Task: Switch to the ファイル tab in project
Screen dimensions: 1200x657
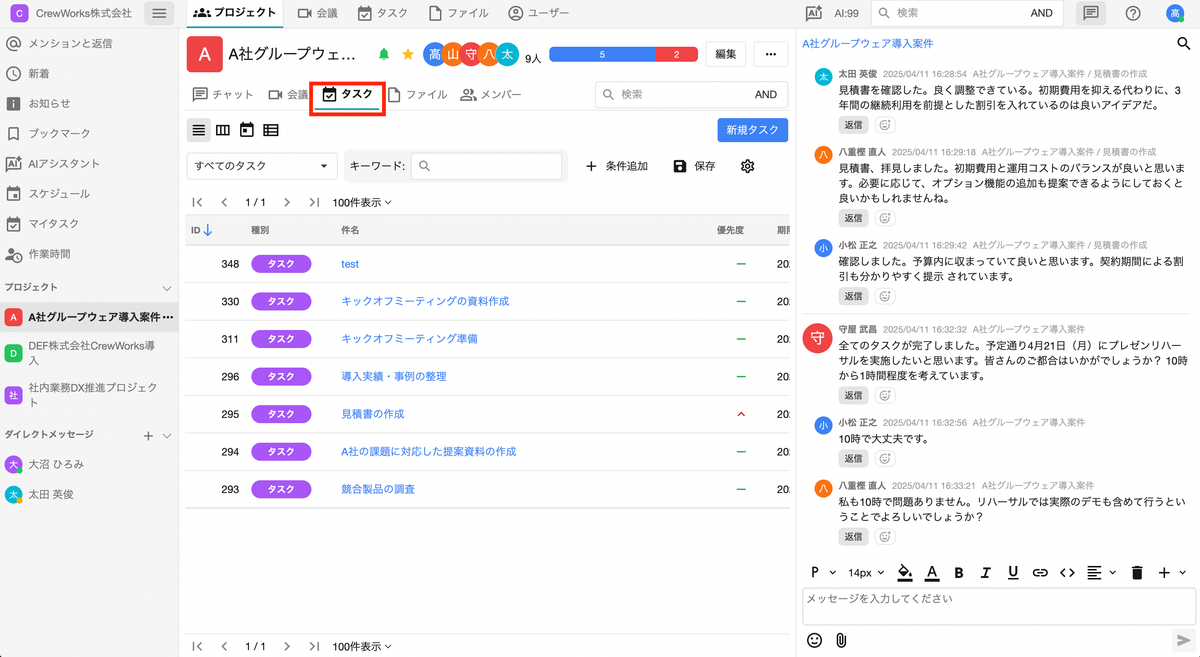Action: pyautogui.click(x=417, y=95)
